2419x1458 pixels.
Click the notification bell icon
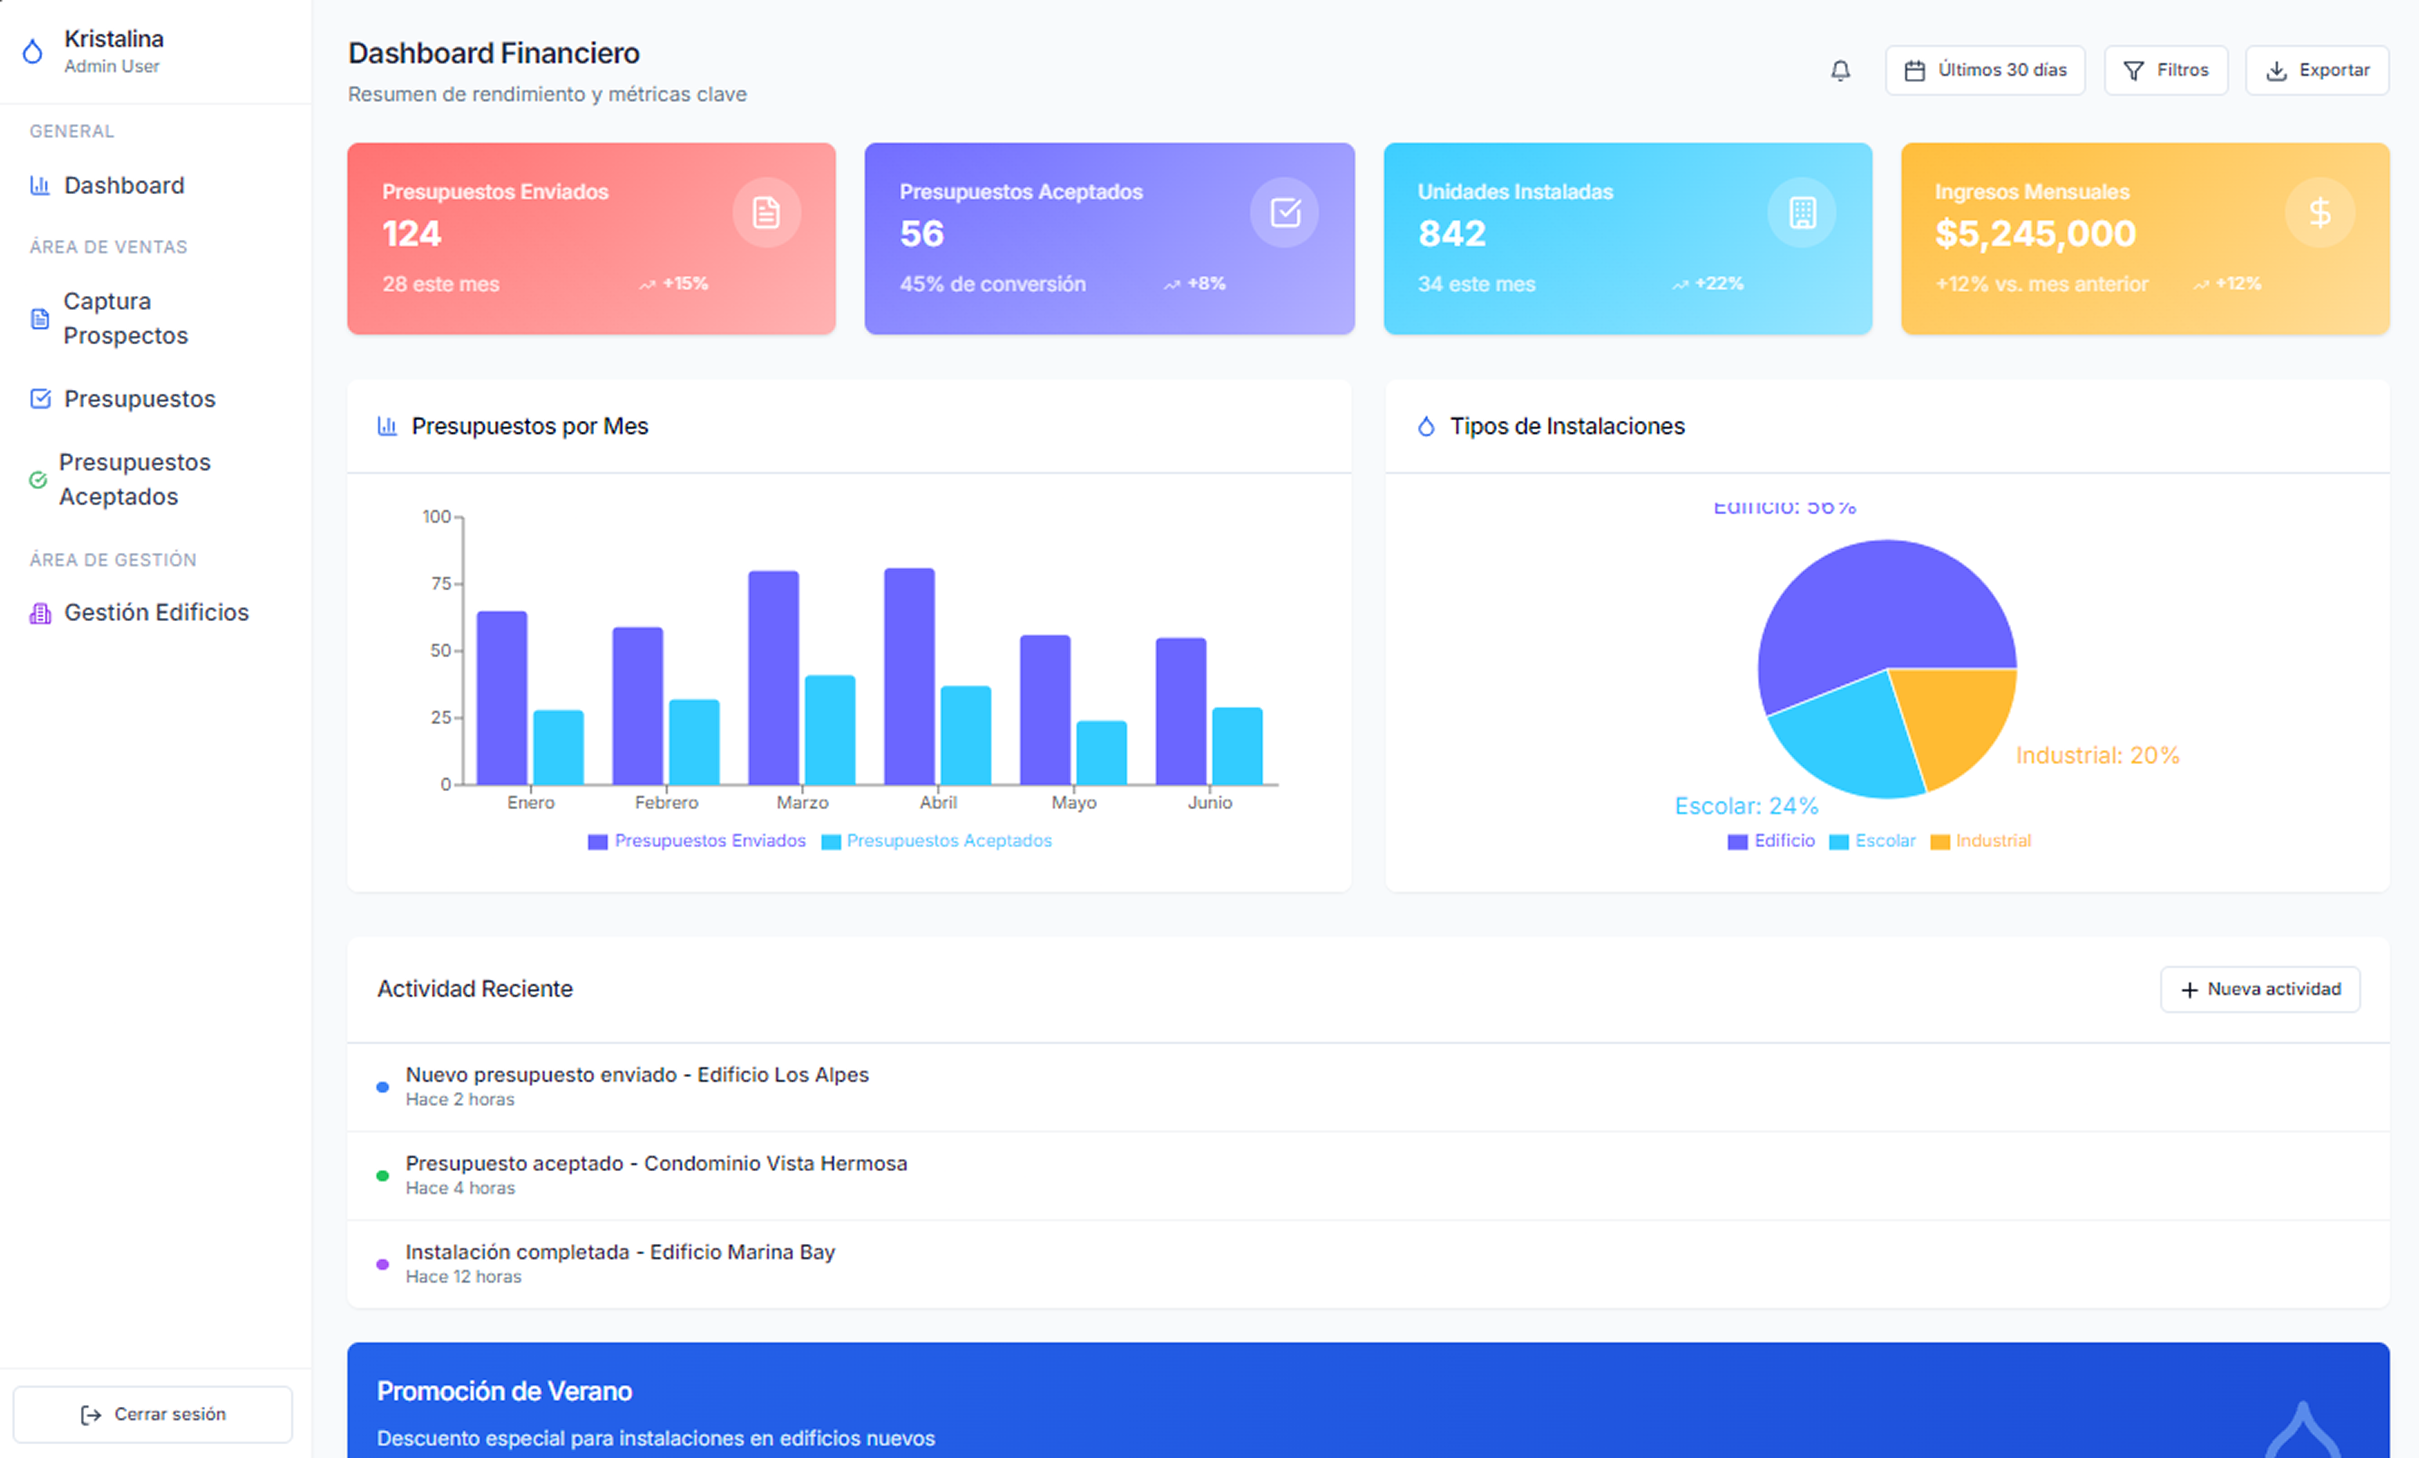[x=1839, y=70]
